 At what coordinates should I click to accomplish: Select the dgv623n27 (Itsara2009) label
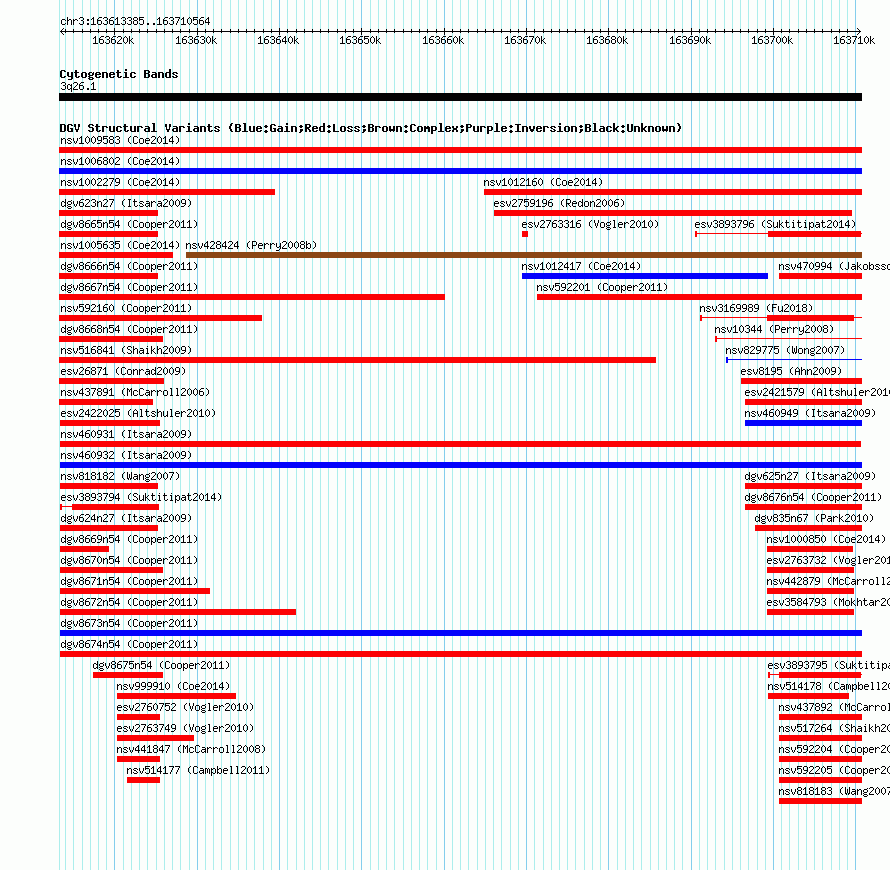(126, 203)
